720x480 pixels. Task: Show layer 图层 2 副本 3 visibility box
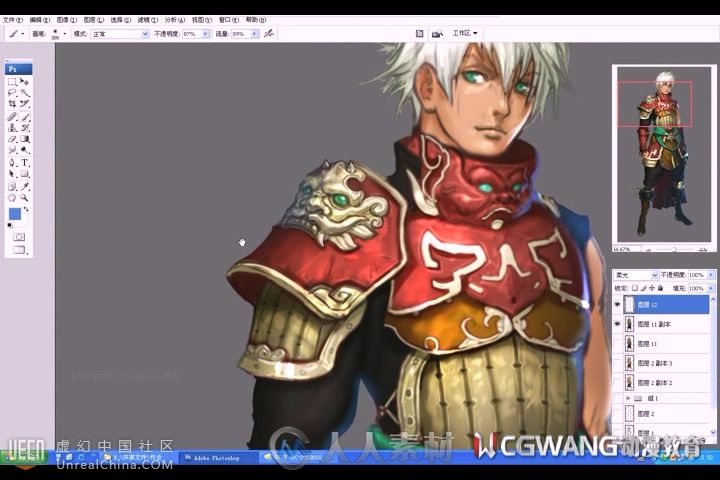pos(618,363)
